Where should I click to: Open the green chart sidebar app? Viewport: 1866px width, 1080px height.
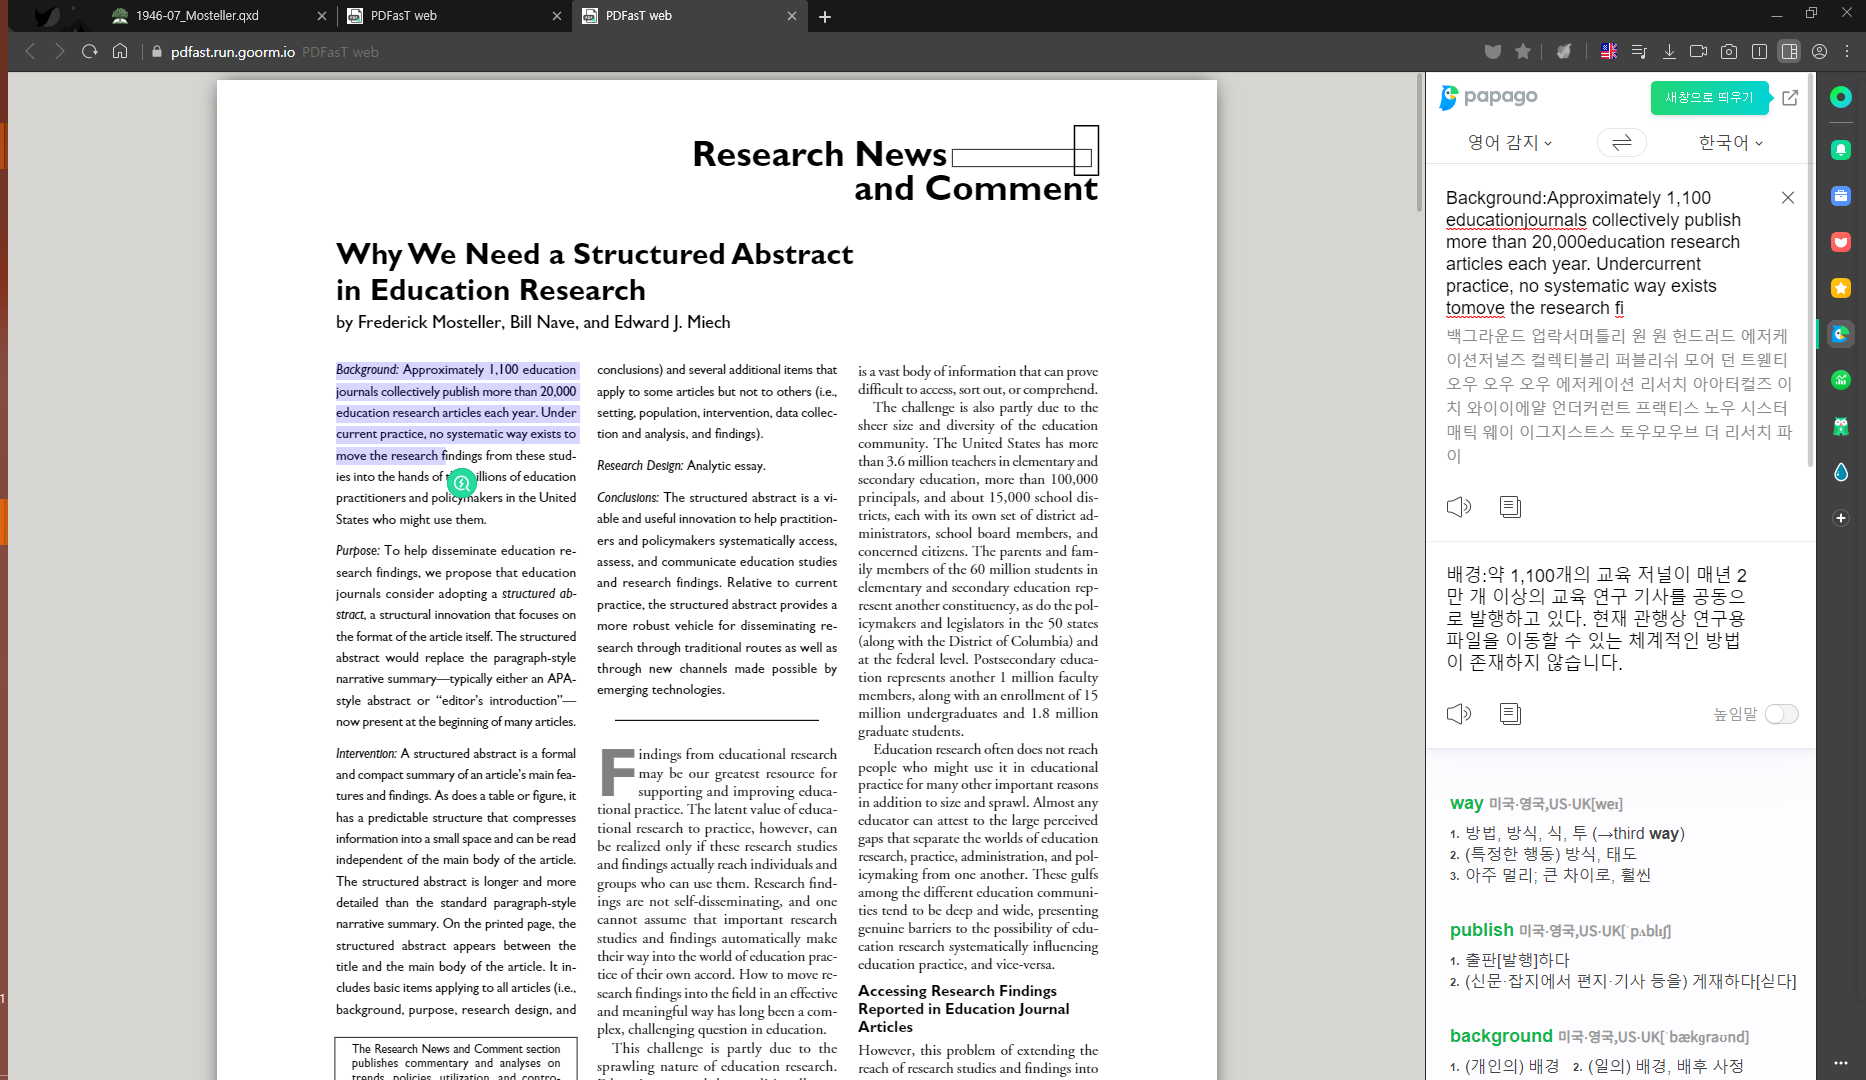coord(1841,380)
